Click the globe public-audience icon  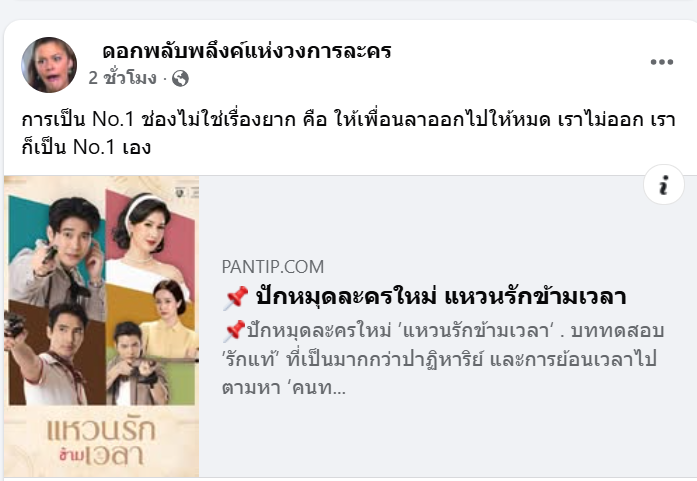click(180, 79)
